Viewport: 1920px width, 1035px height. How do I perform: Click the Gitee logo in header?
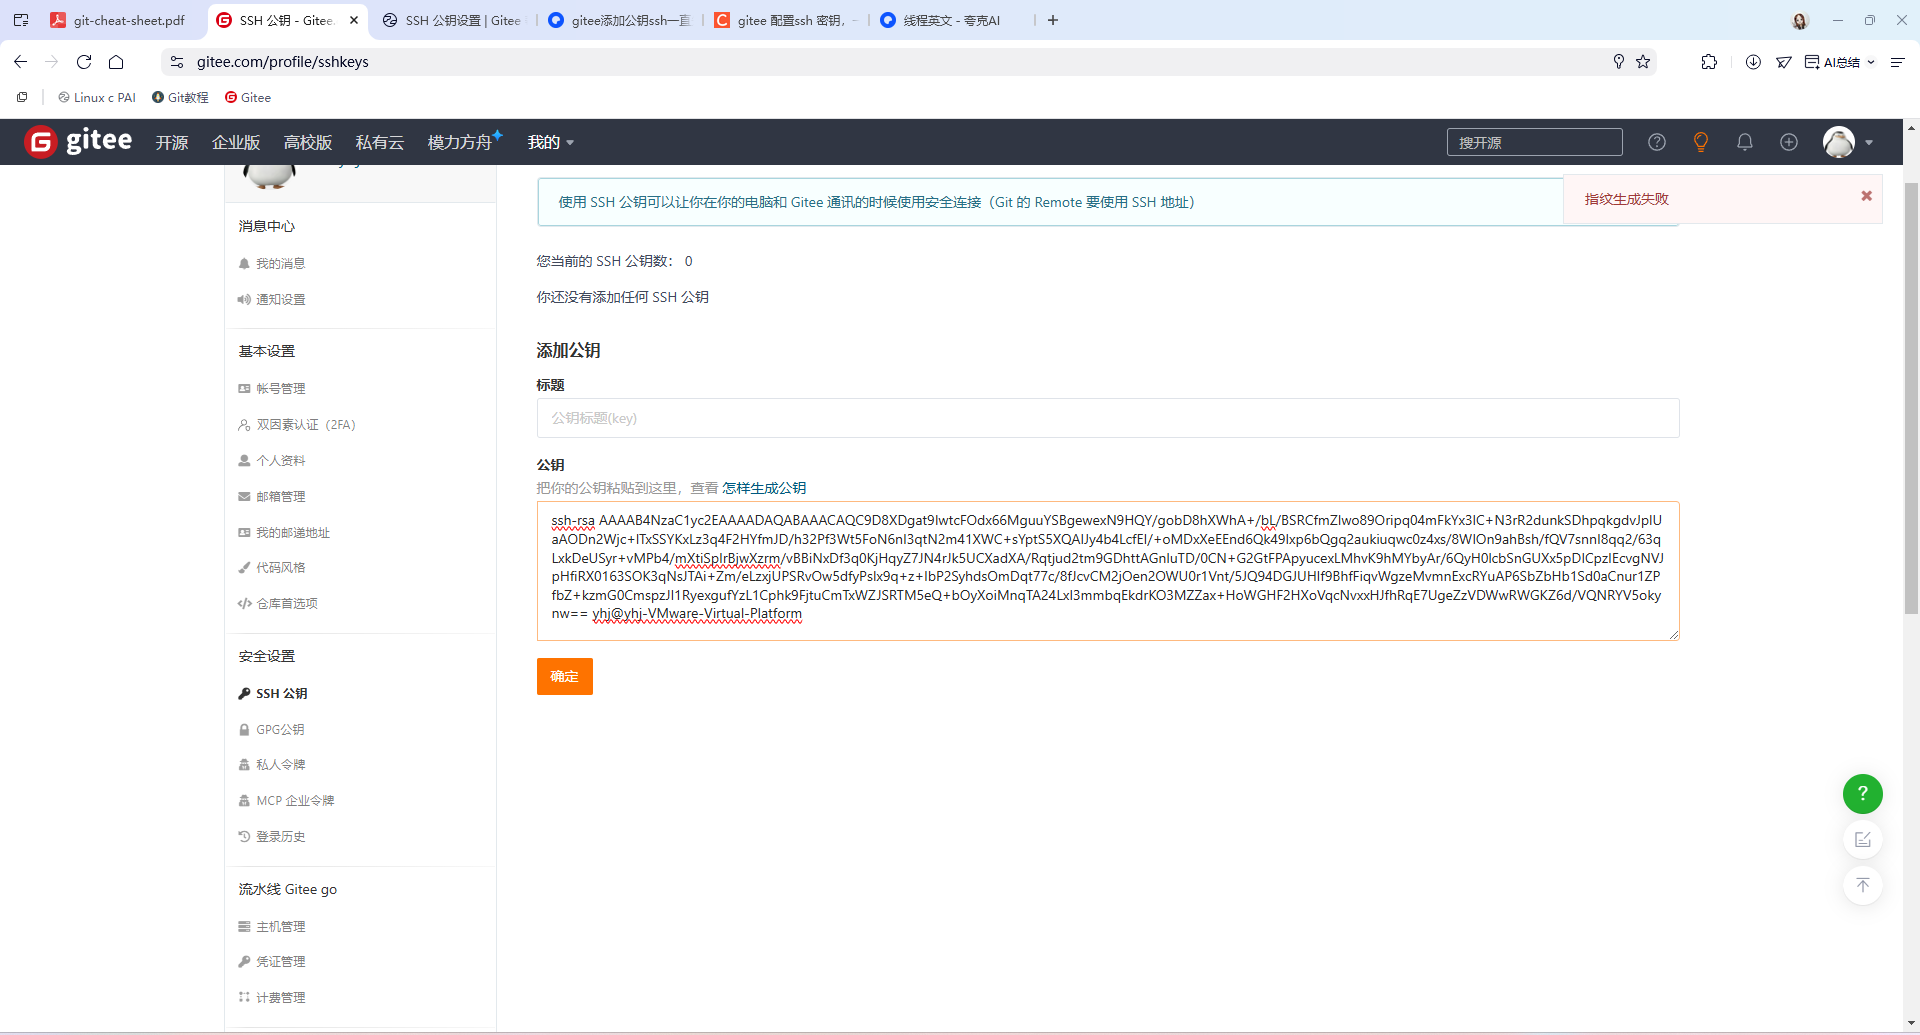click(79, 141)
